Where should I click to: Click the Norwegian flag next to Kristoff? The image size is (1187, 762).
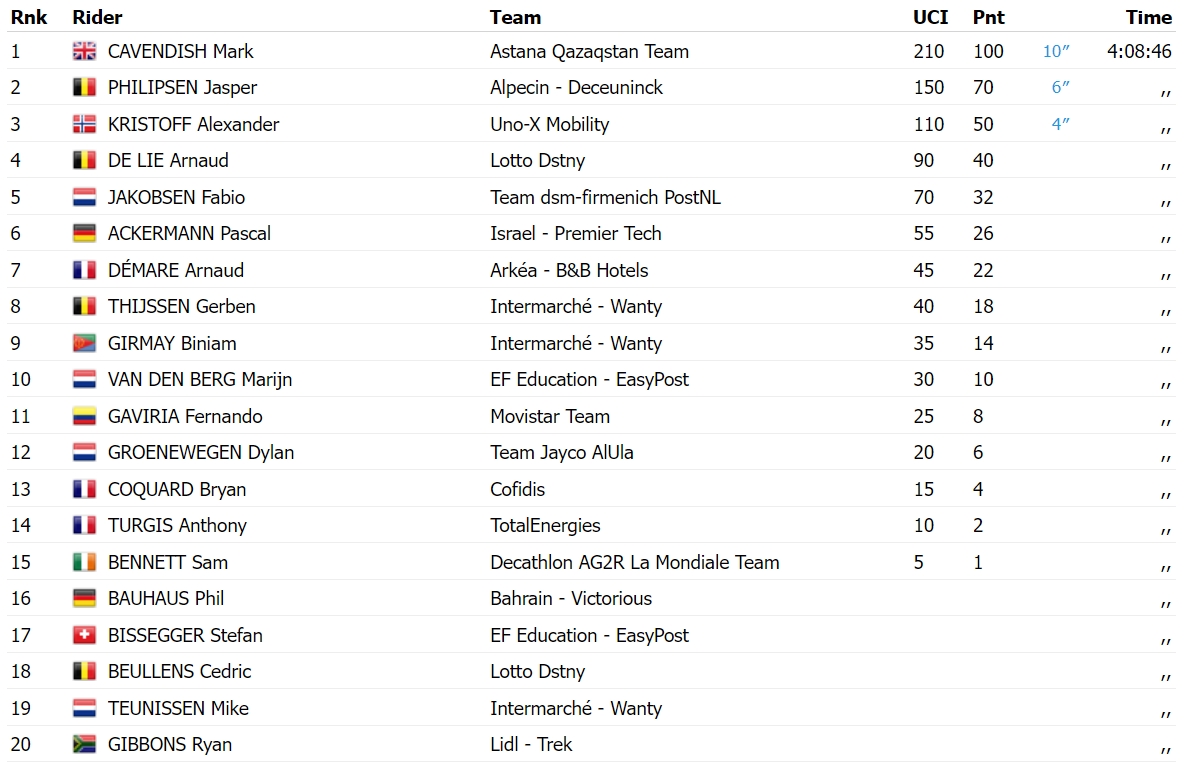tap(84, 124)
